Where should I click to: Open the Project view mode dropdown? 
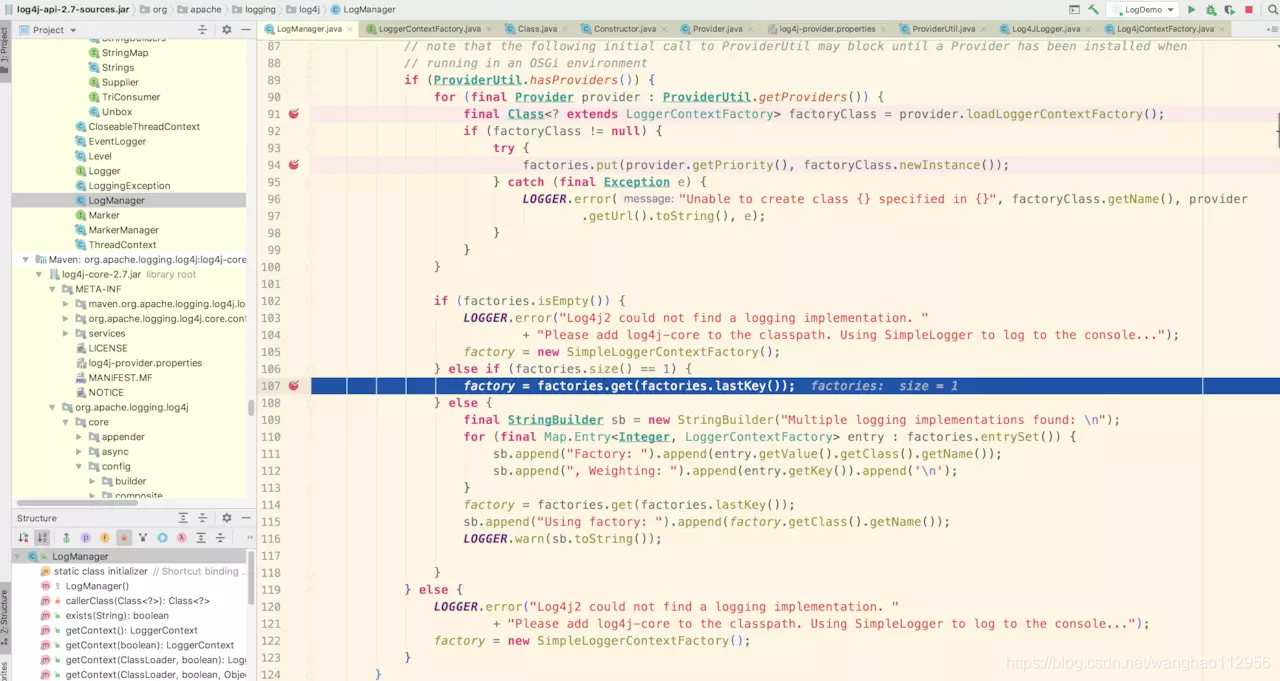[x=48, y=30]
